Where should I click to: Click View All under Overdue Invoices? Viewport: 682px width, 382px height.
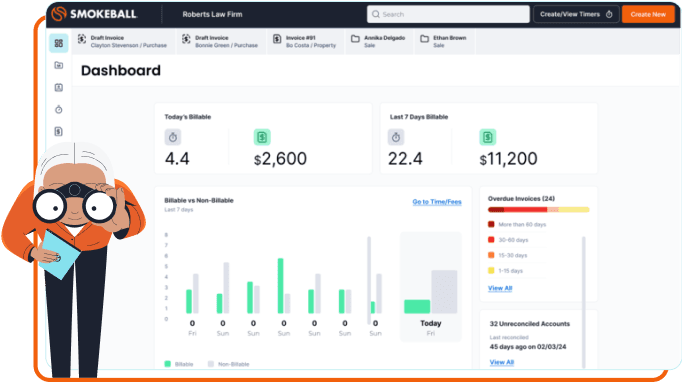[500, 288]
